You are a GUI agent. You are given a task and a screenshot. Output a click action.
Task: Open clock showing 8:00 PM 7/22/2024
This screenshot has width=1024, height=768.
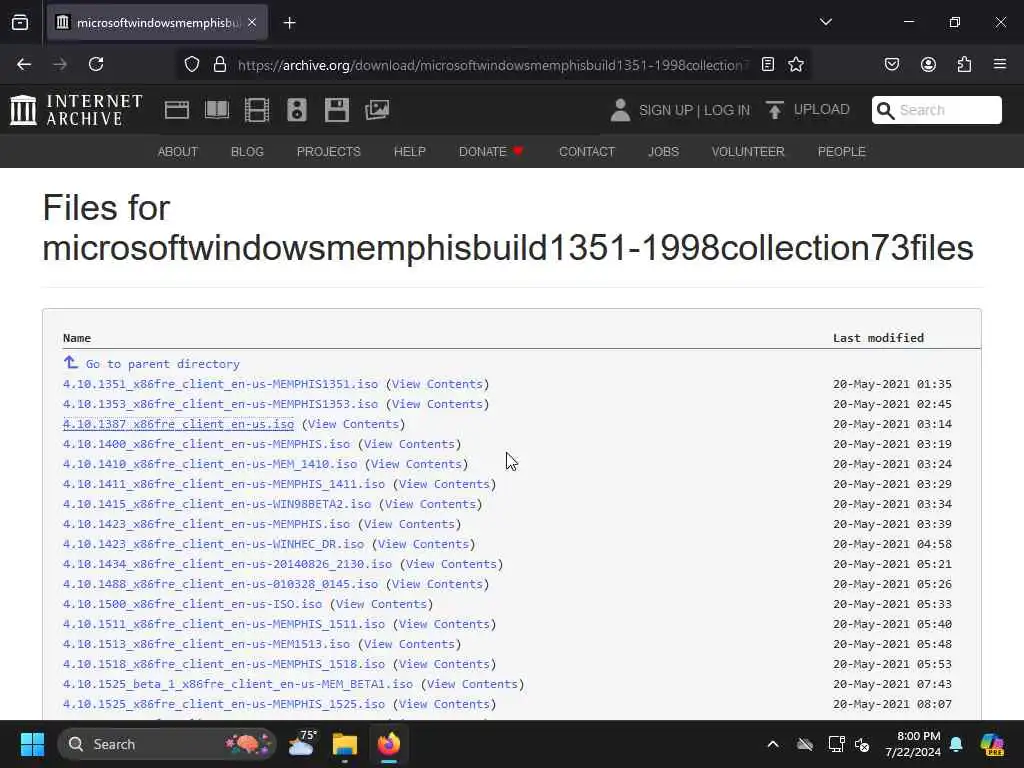pyautogui.click(x=913, y=744)
